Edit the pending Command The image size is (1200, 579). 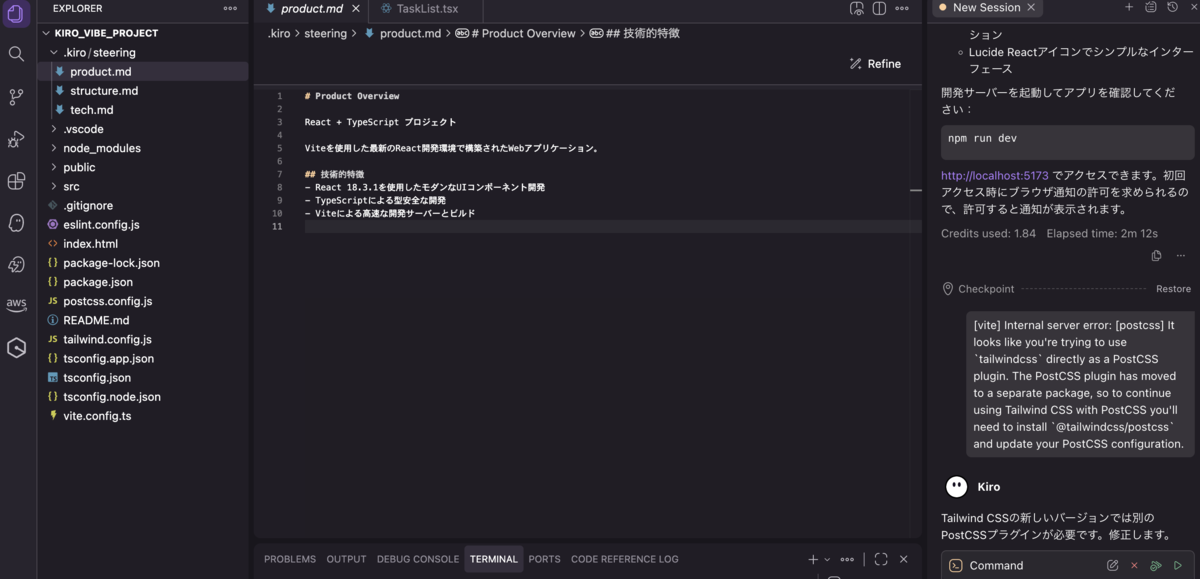coord(1113,566)
